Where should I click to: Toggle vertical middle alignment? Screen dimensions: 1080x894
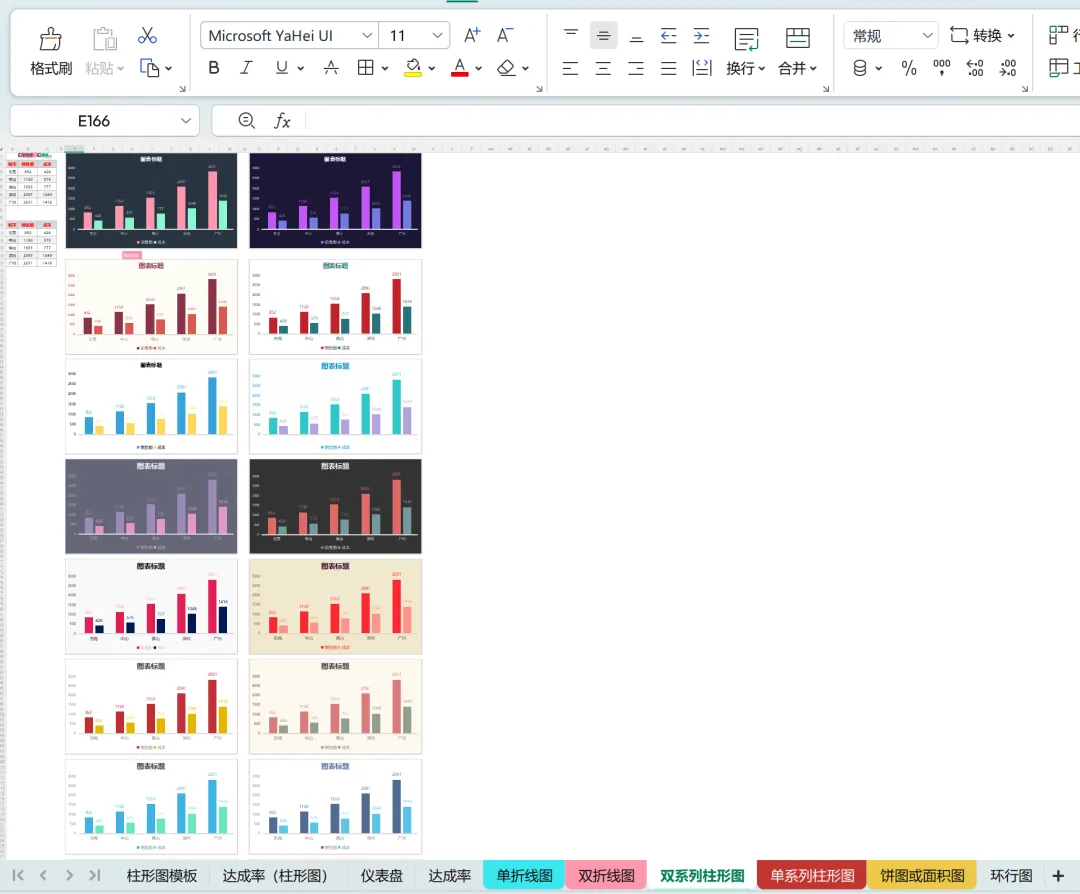tap(603, 35)
